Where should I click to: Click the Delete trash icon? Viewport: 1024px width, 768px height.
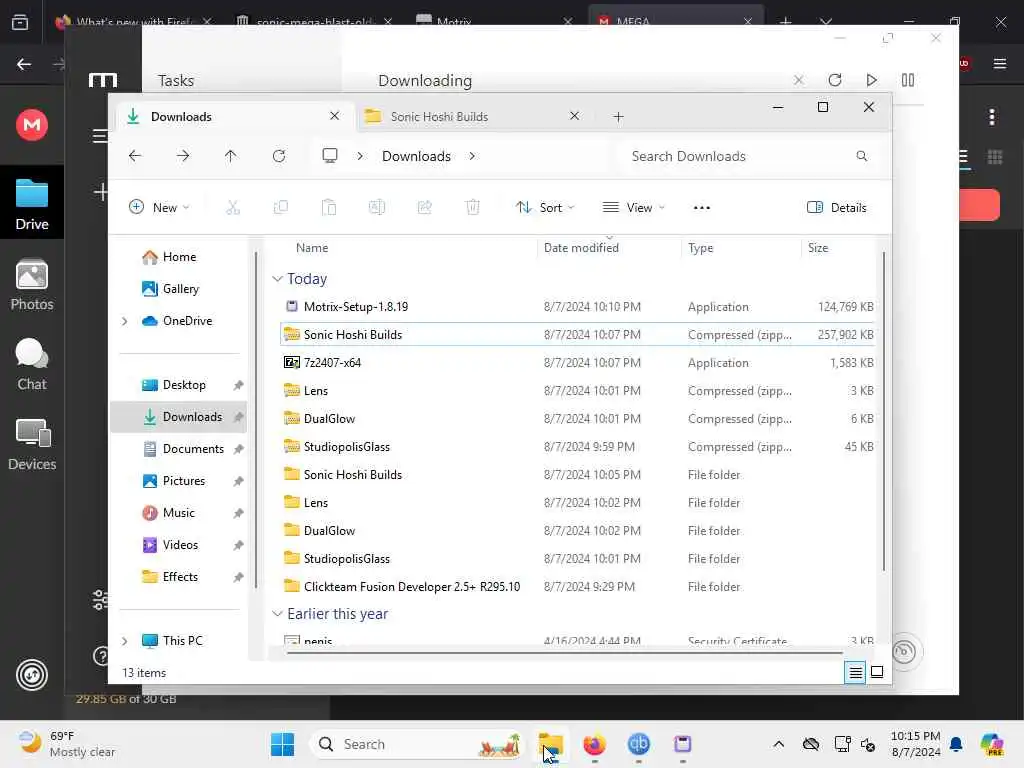tap(473, 208)
